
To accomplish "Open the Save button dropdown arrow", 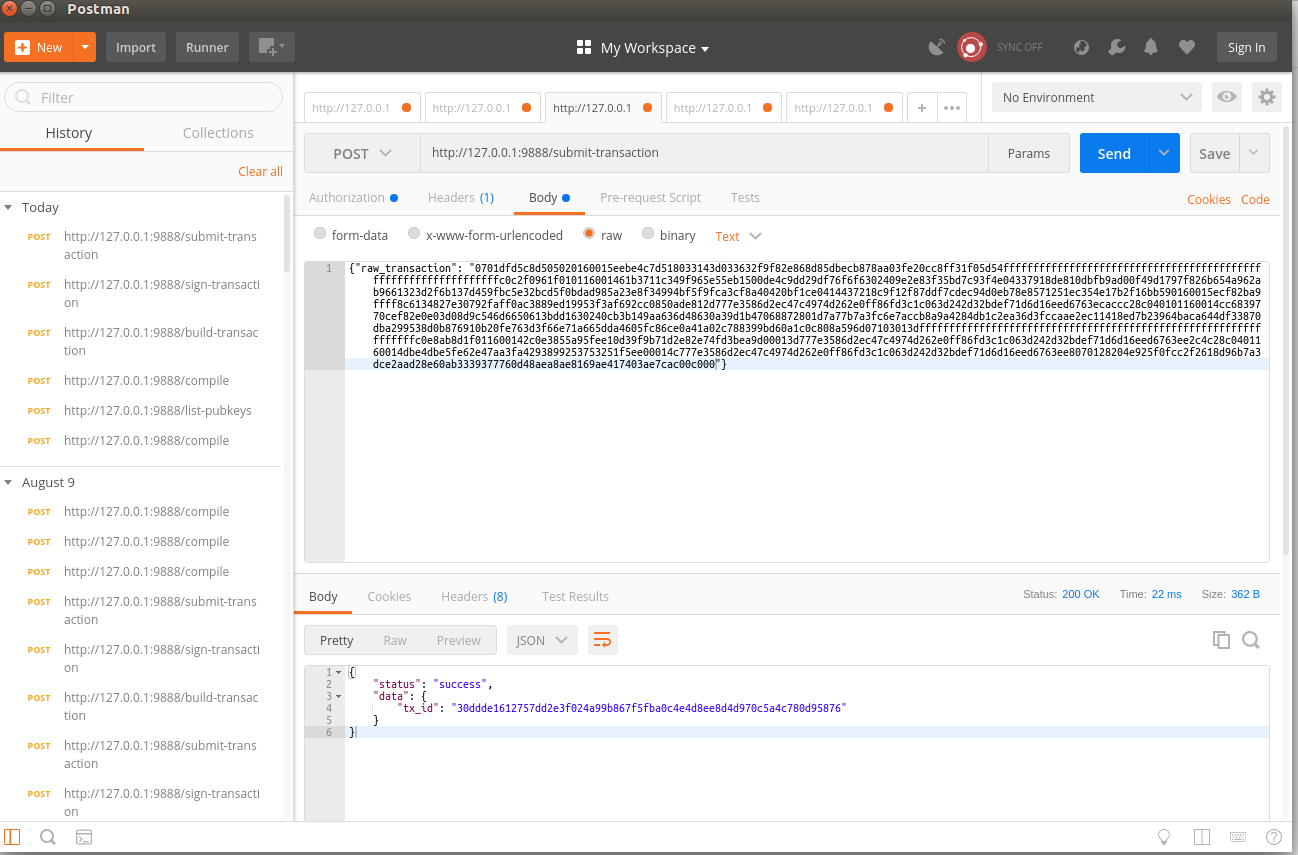I will (x=1254, y=153).
